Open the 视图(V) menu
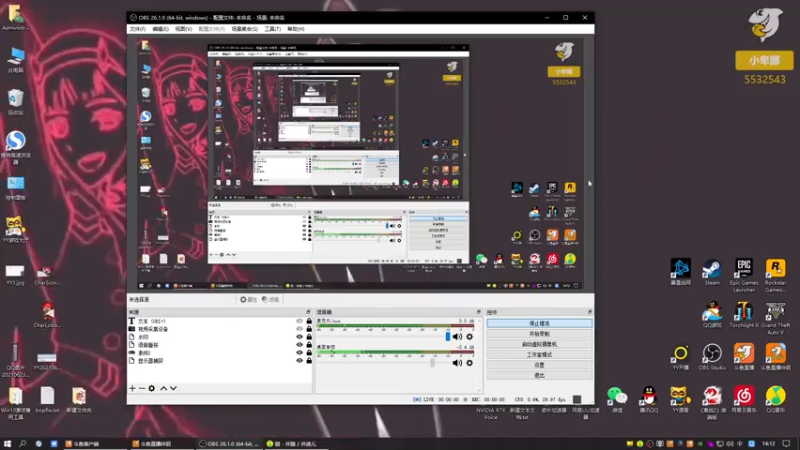The height and width of the screenshot is (450, 800). click(x=184, y=29)
